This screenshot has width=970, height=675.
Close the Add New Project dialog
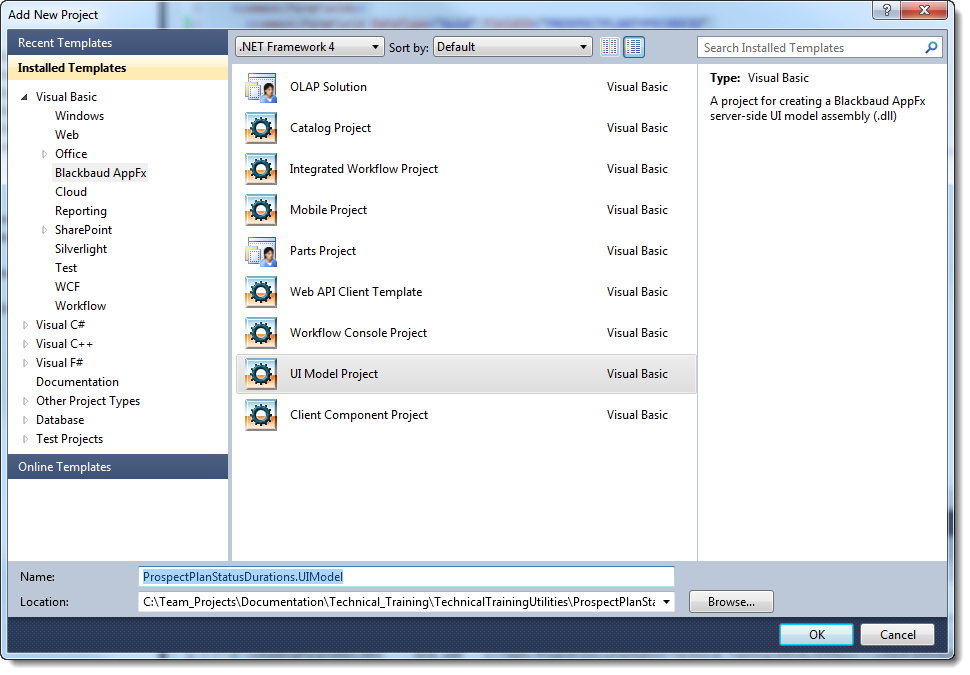(x=924, y=10)
